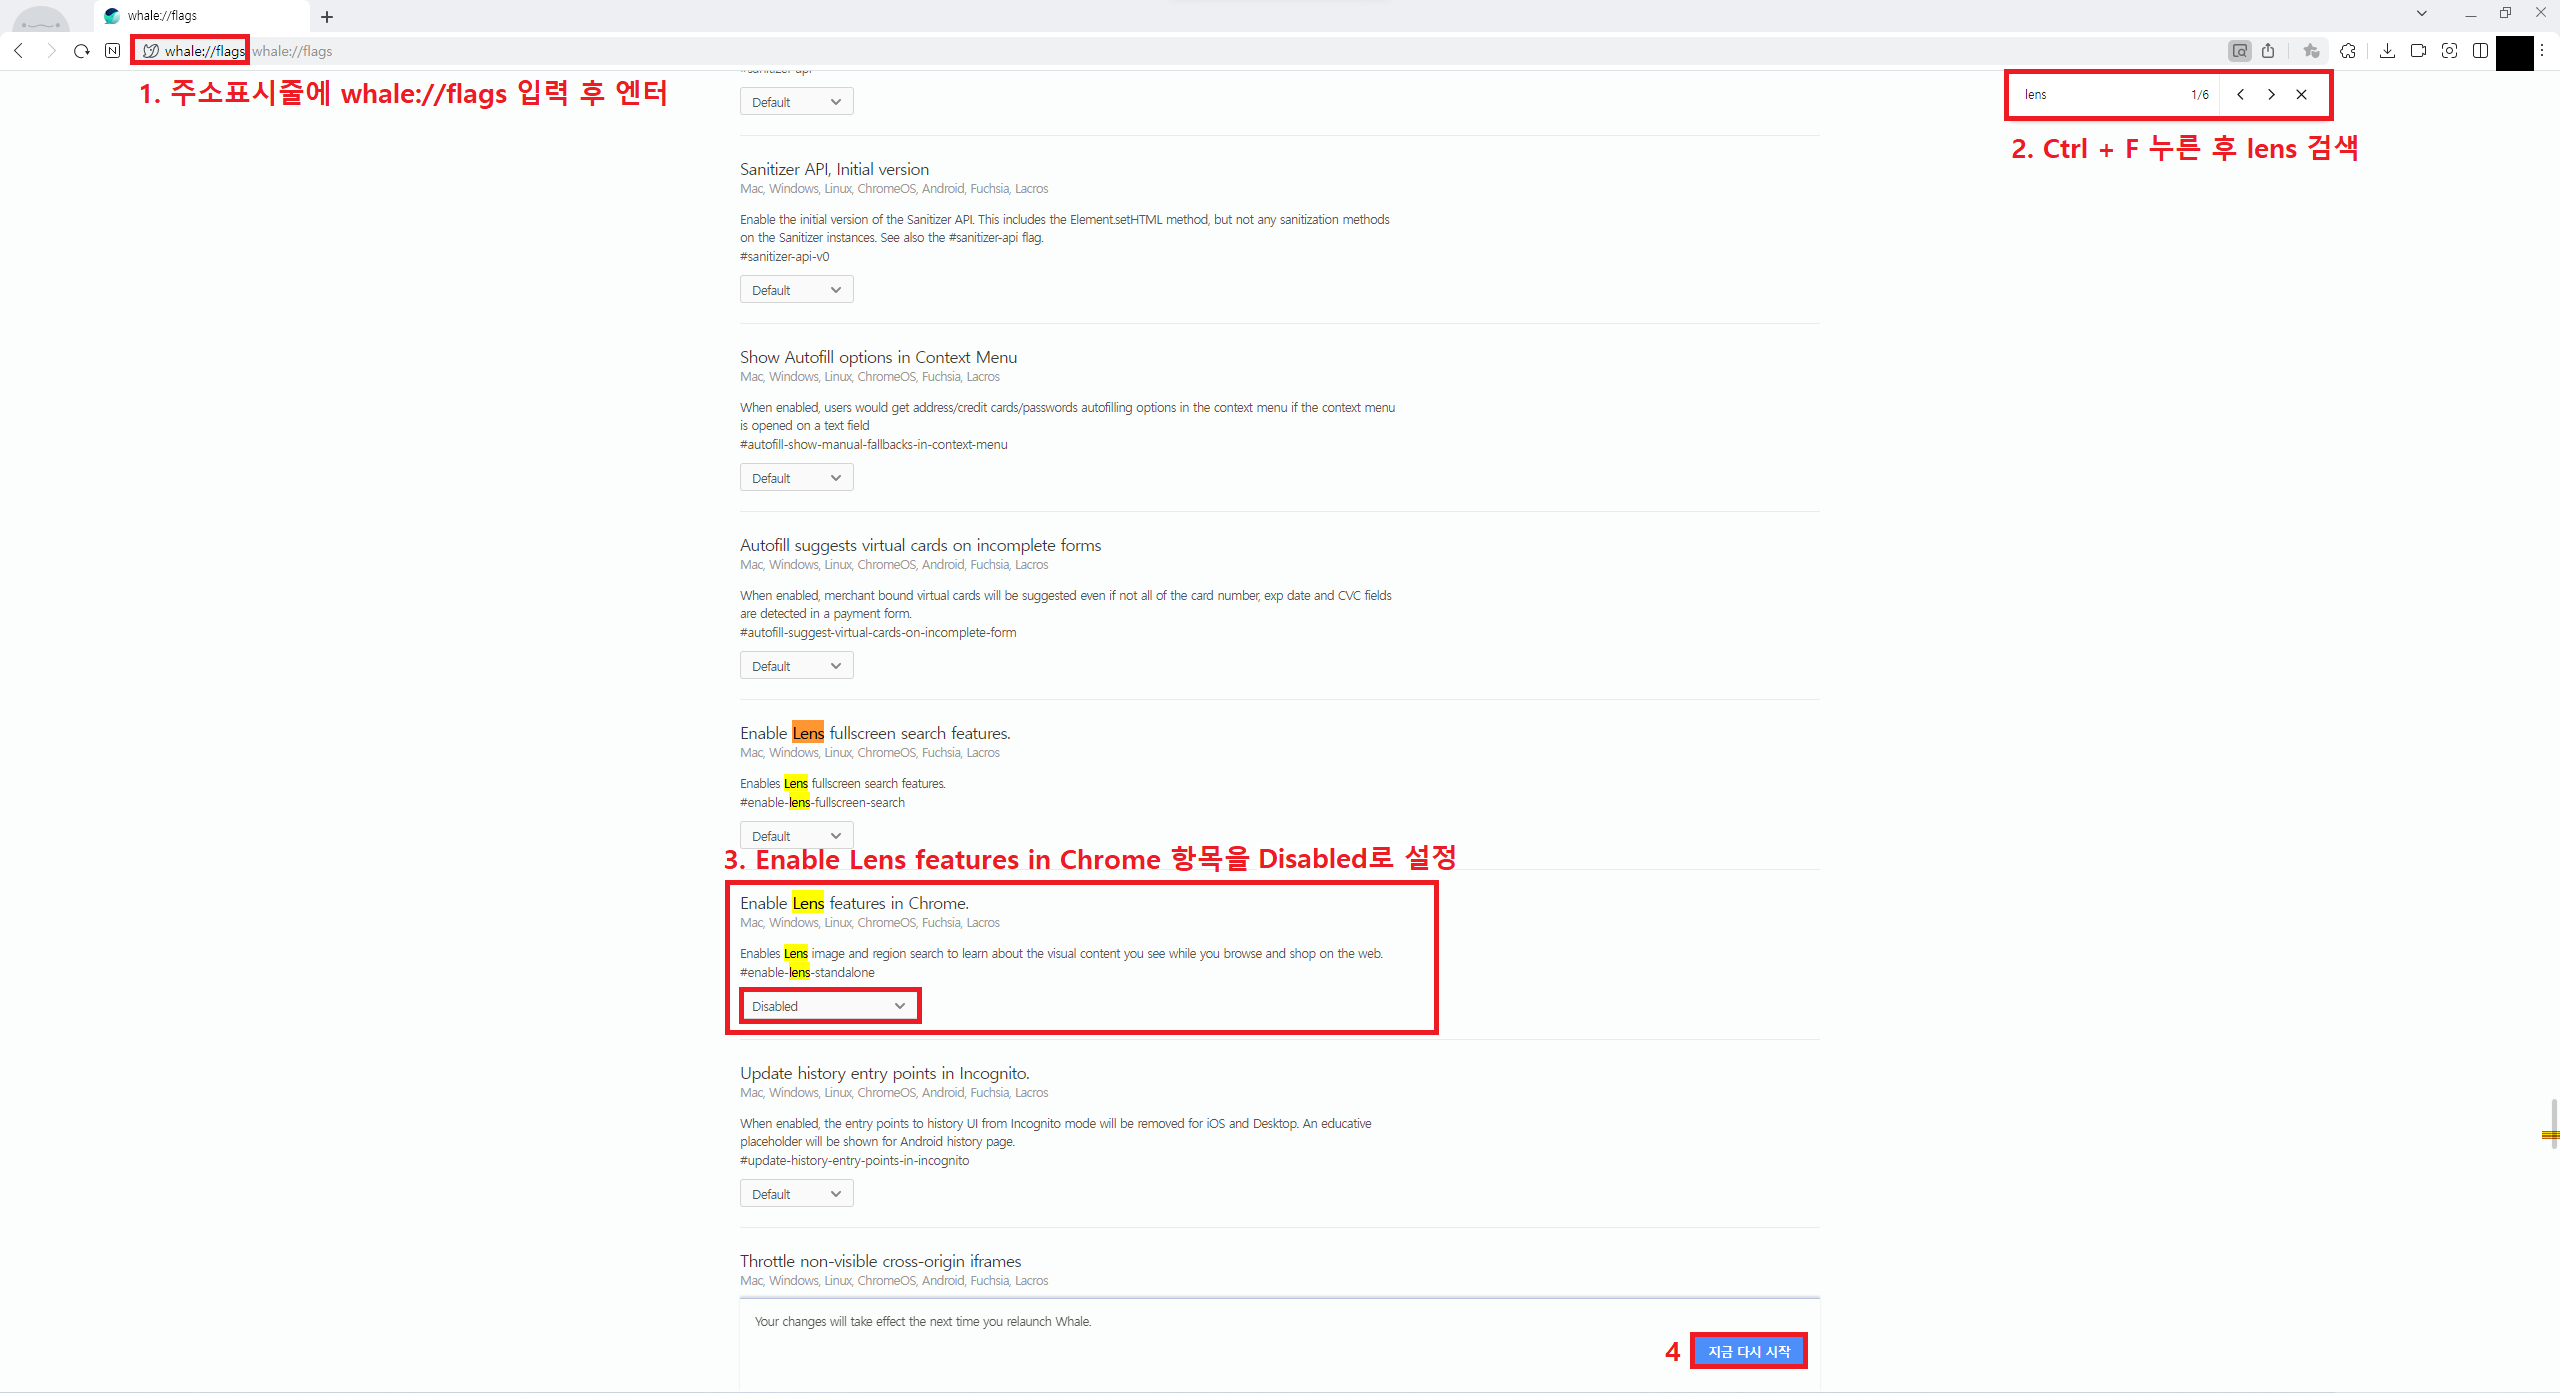
Task: Click the share page icon
Action: click(2268, 51)
